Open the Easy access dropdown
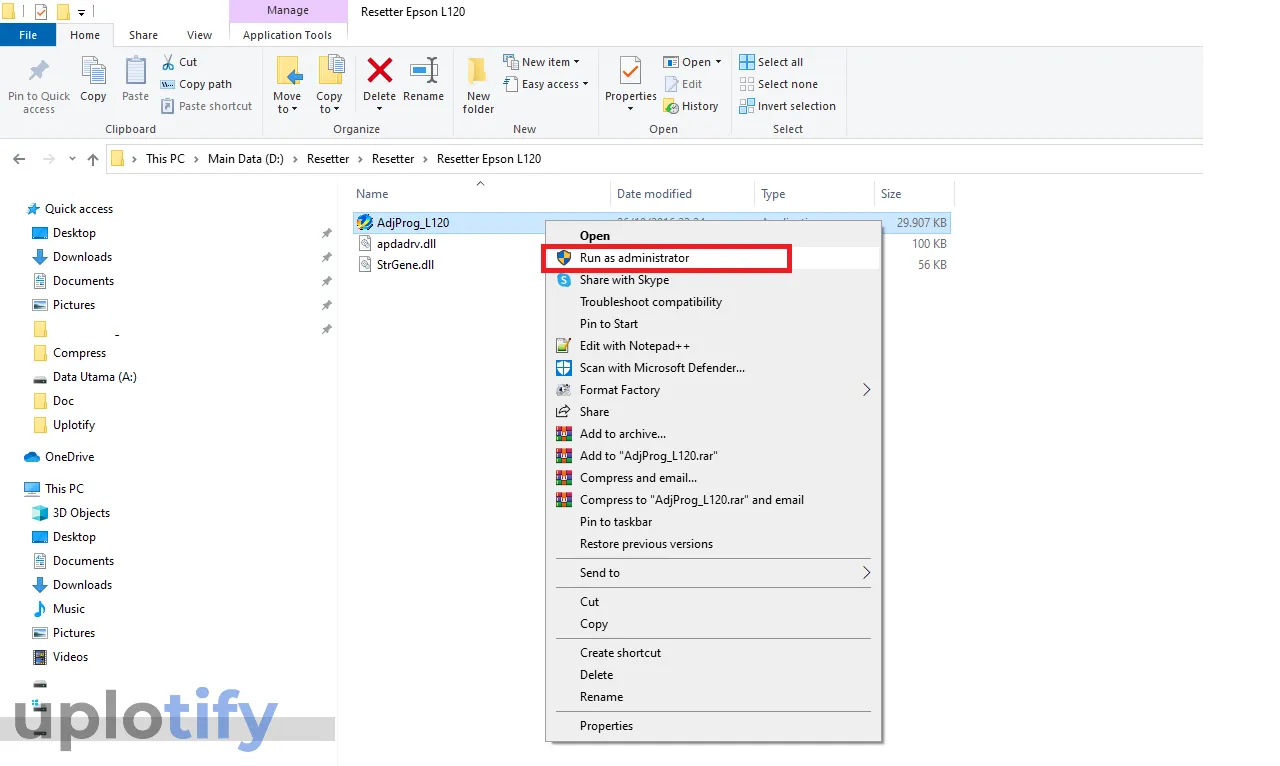 pyautogui.click(x=545, y=84)
